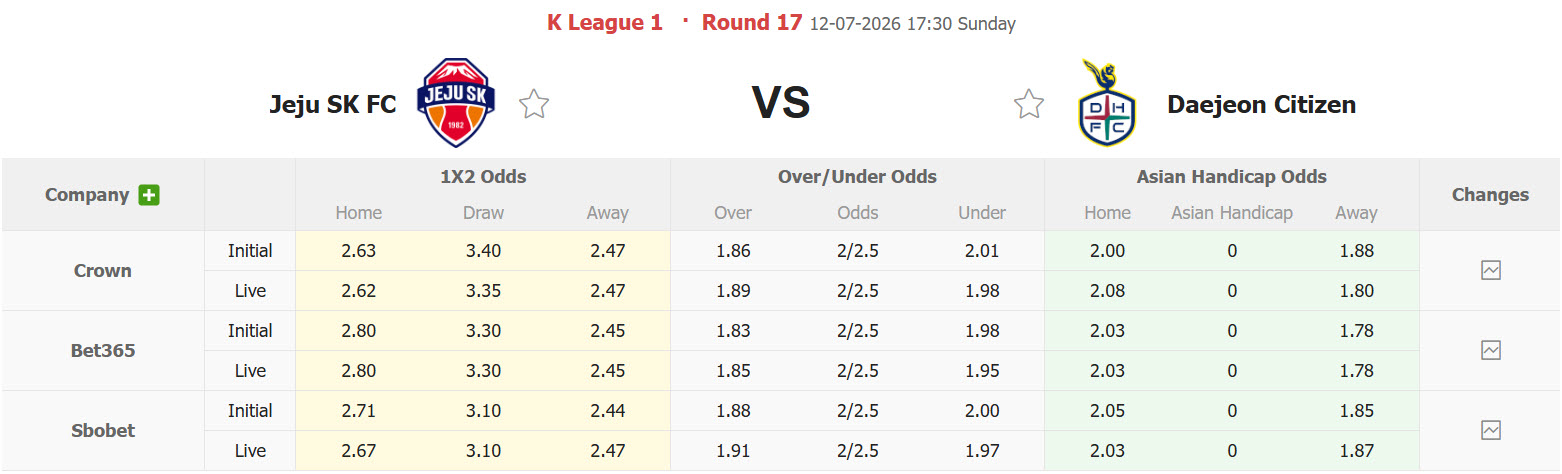Favorite Daejeon Citizen with star icon
1562x474 pixels.
1029,104
